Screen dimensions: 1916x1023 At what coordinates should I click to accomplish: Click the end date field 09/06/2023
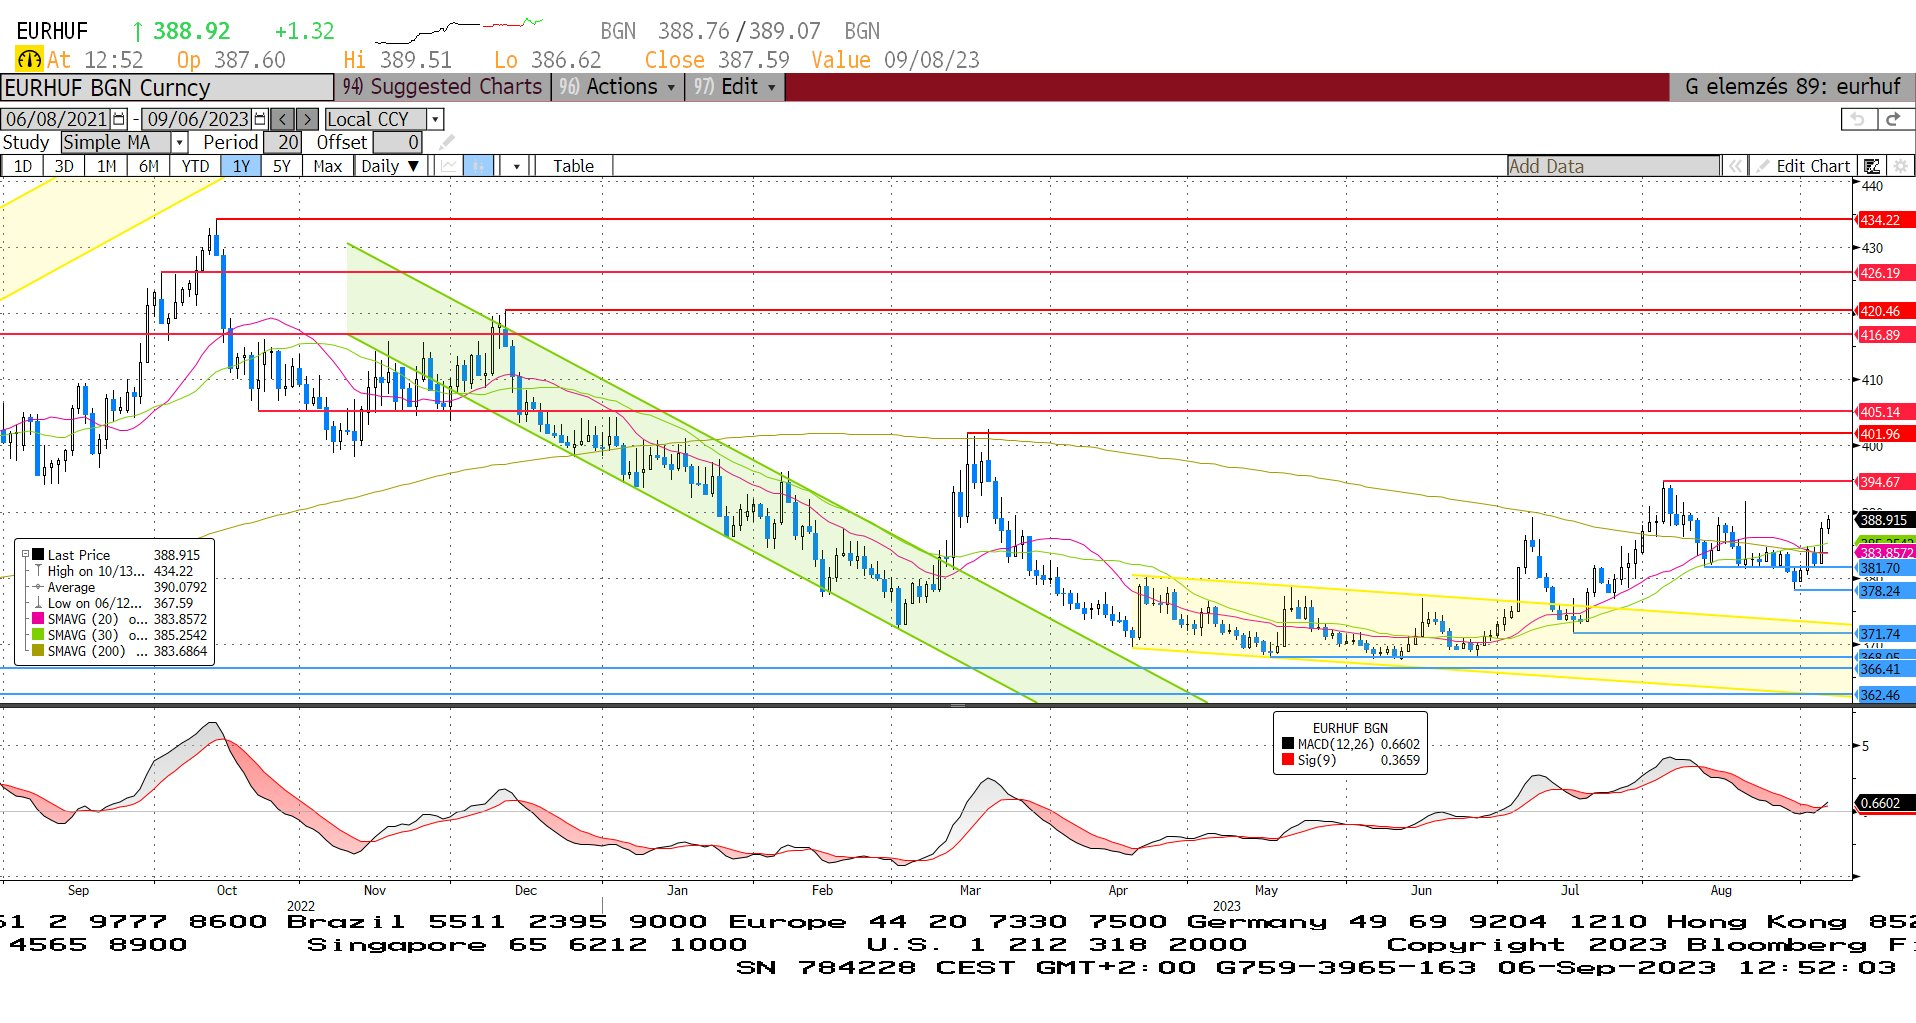(x=197, y=119)
